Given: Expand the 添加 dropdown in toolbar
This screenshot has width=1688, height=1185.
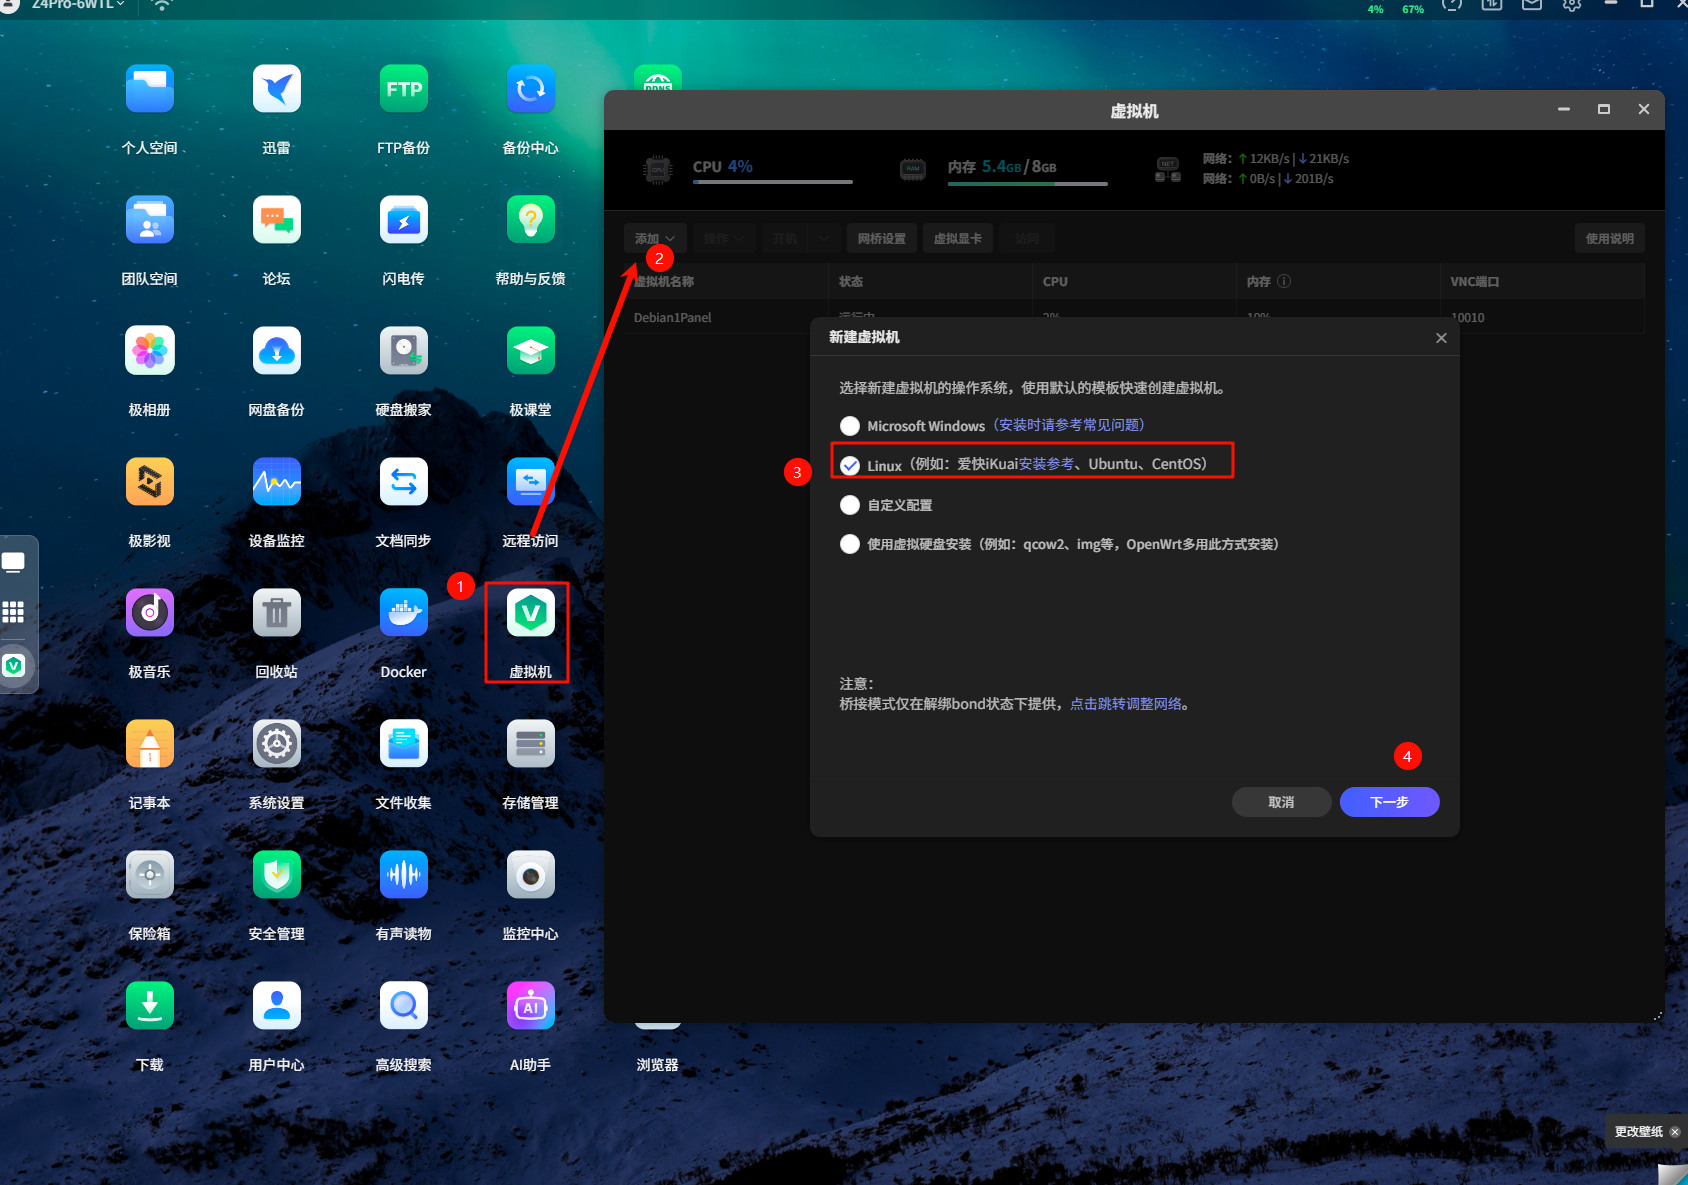Looking at the screenshot, I should click(654, 239).
